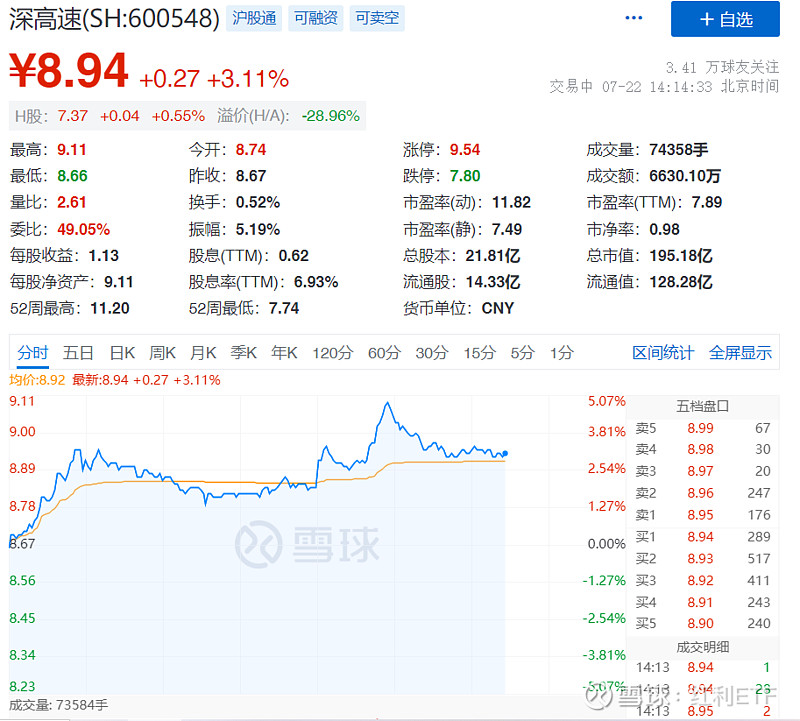Image resolution: width=800 pixels, height=721 pixels.
Task: Click the 沪股通 badge next to stock name
Action: (x=254, y=18)
